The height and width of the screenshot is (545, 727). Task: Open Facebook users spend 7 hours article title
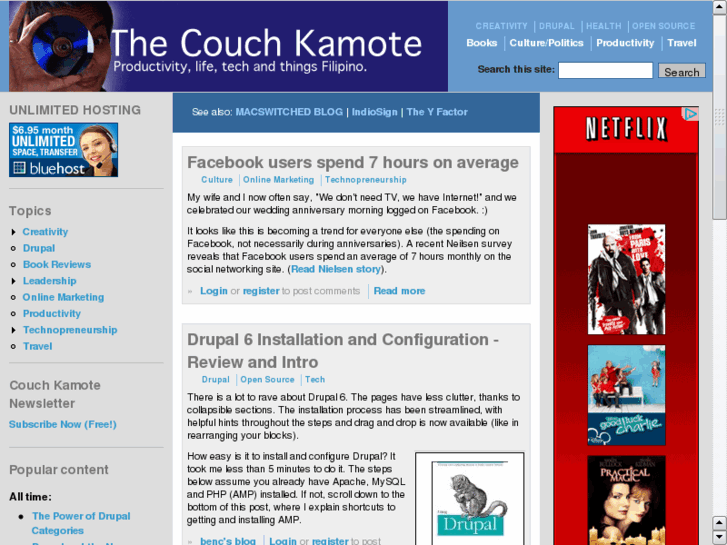pyautogui.click(x=353, y=162)
